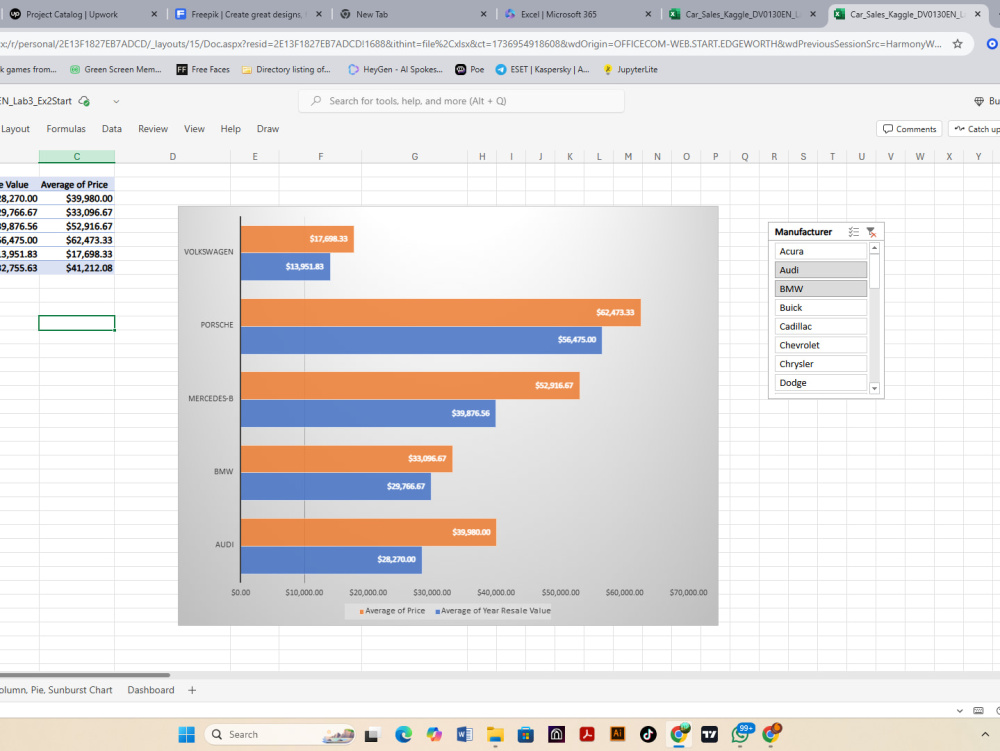Select the orange Porsche Average of Price bar
1000x751 pixels.
tap(441, 312)
